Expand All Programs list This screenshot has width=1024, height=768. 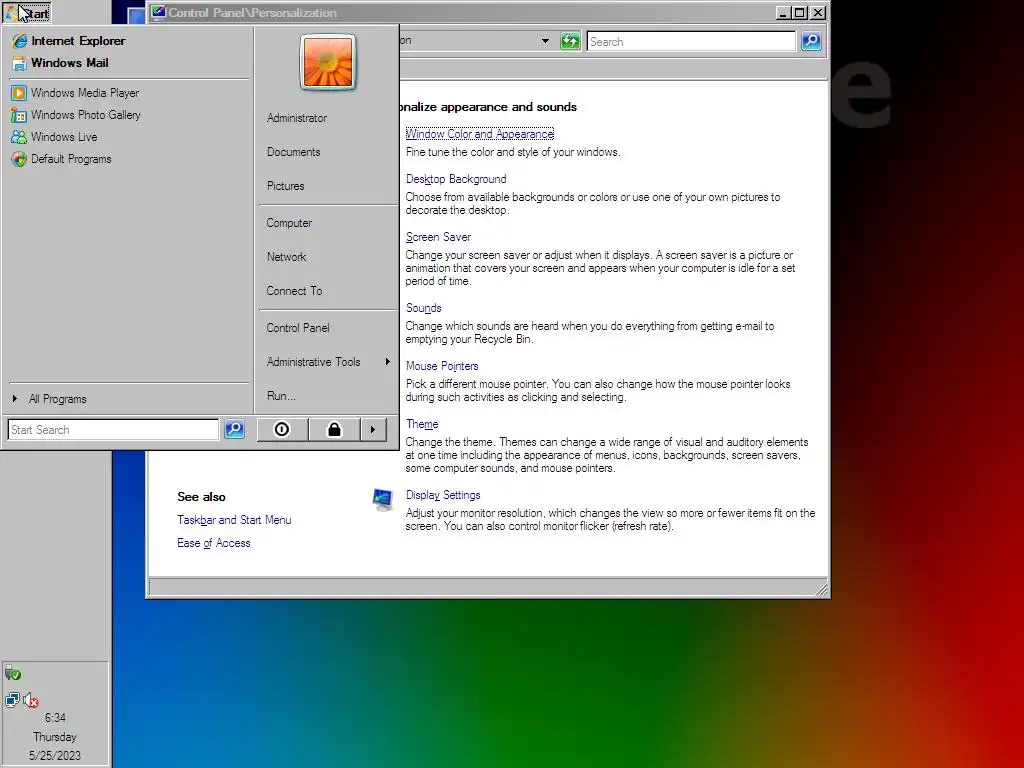(x=50, y=398)
